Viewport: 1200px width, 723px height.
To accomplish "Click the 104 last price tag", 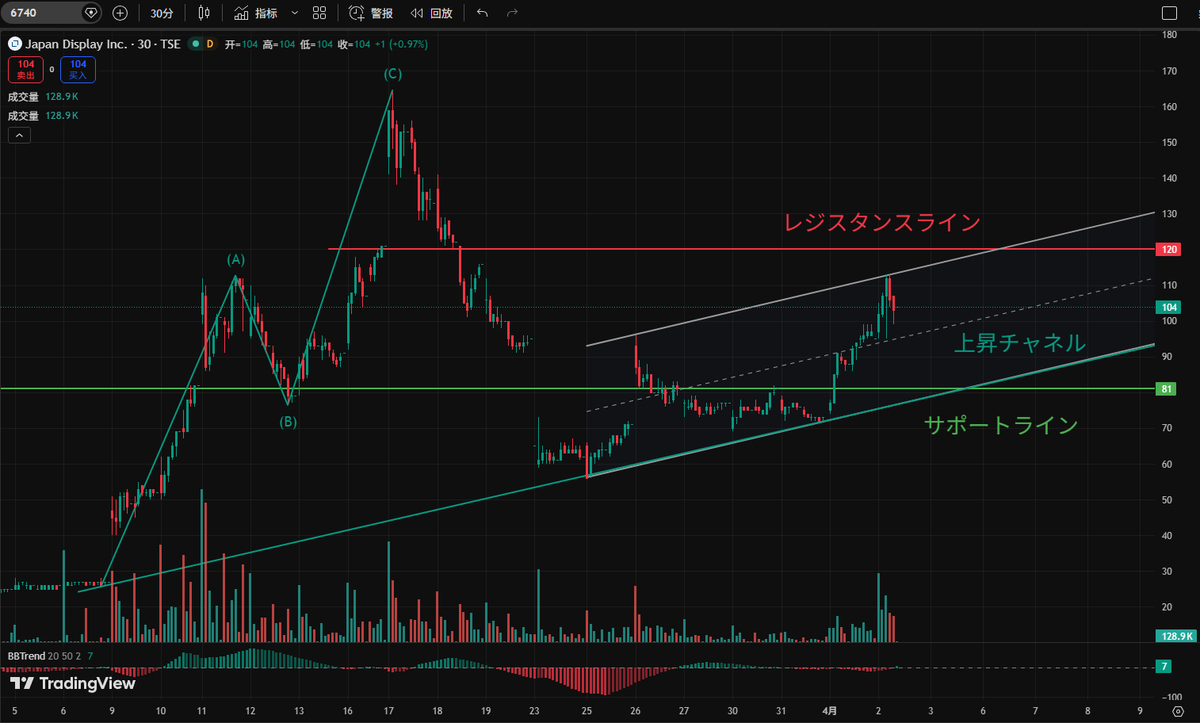I will pos(1170,307).
